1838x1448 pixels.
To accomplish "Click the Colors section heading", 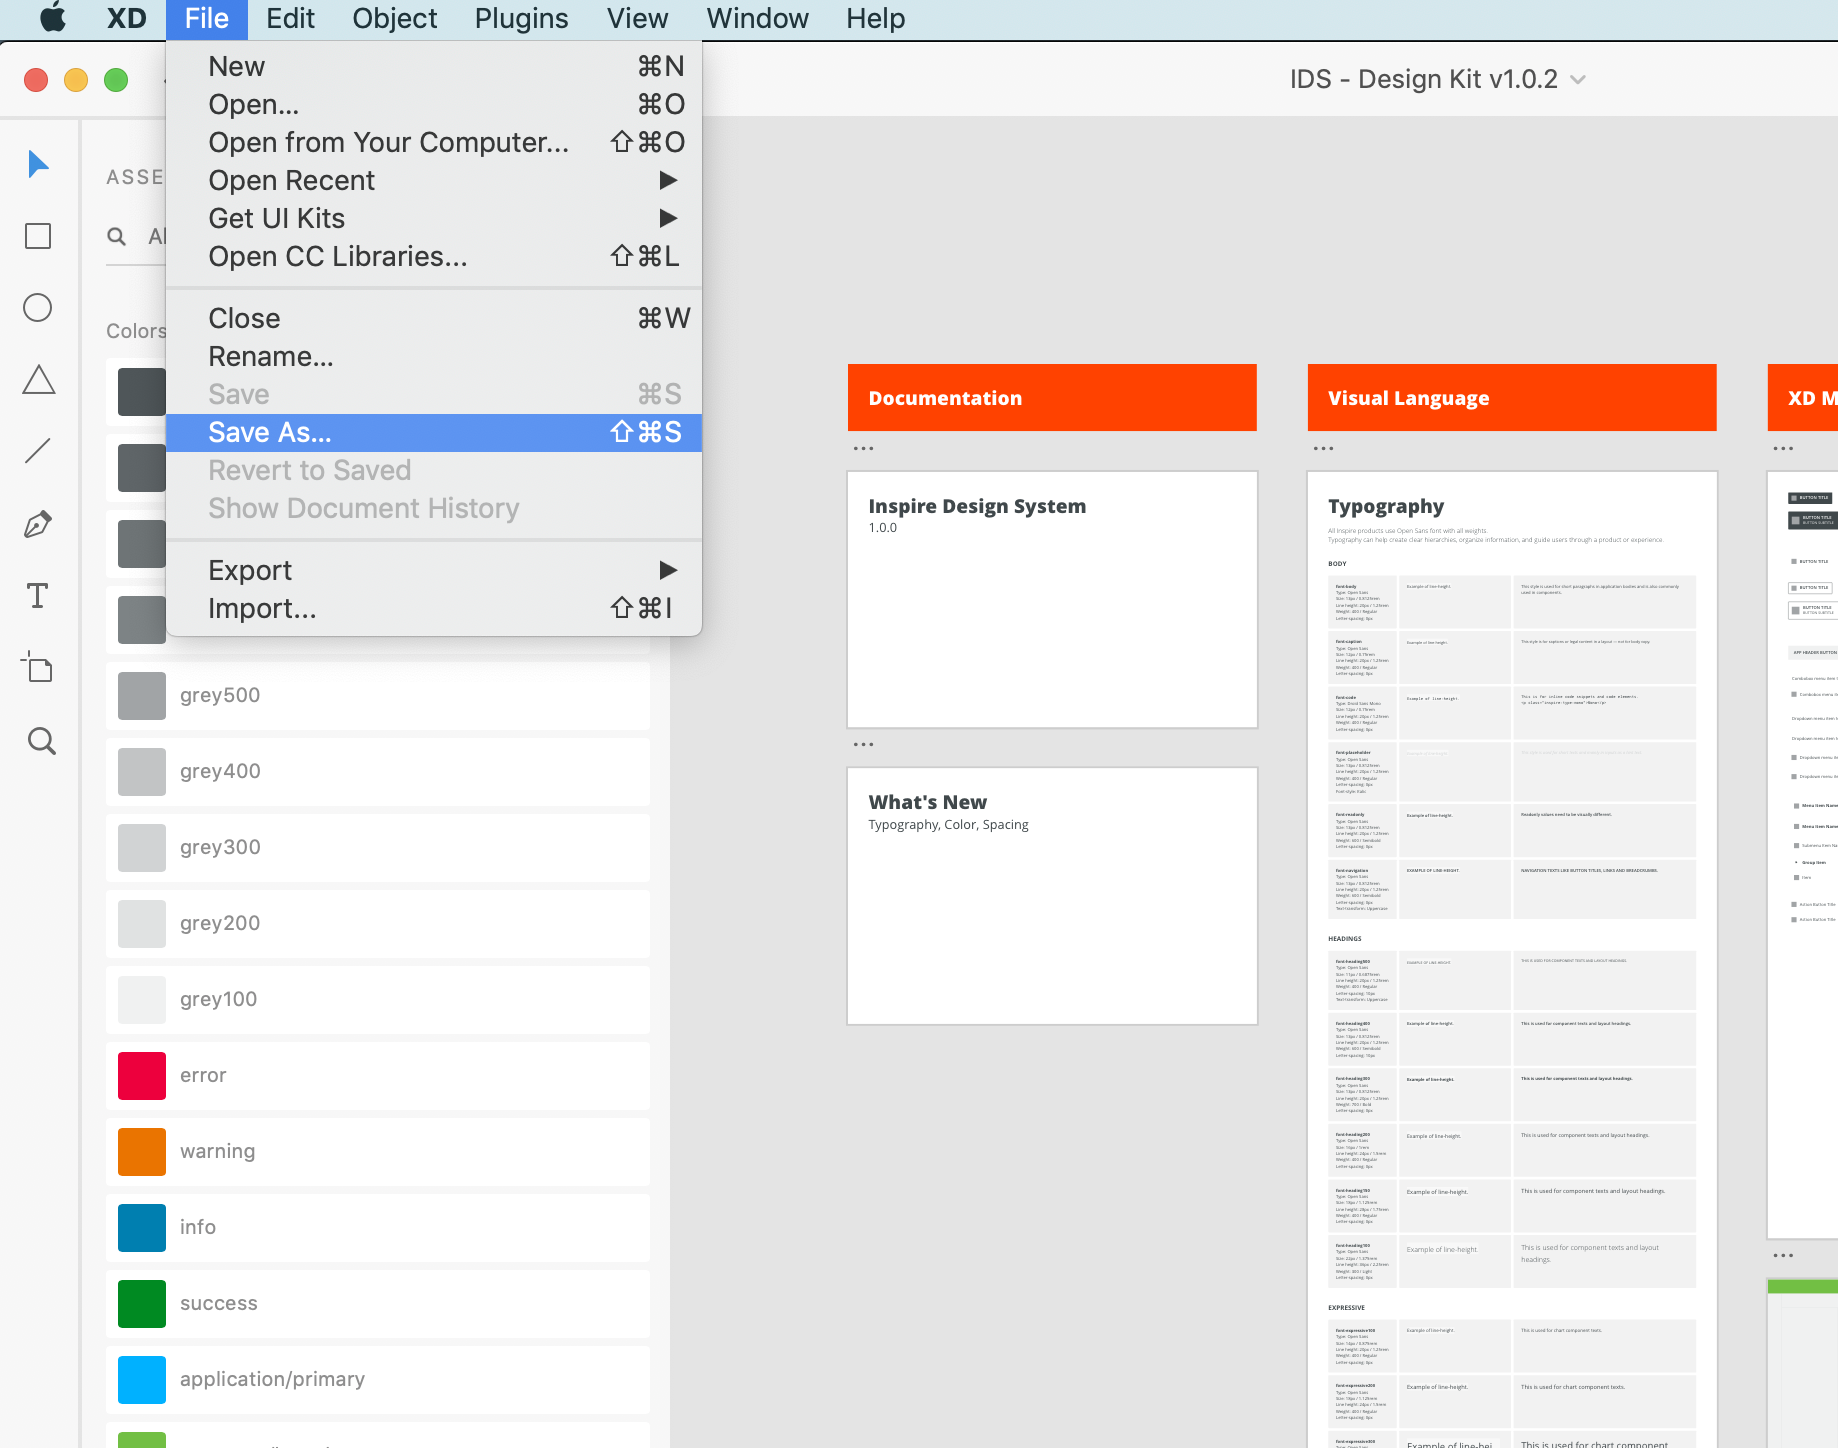I will click(x=136, y=331).
